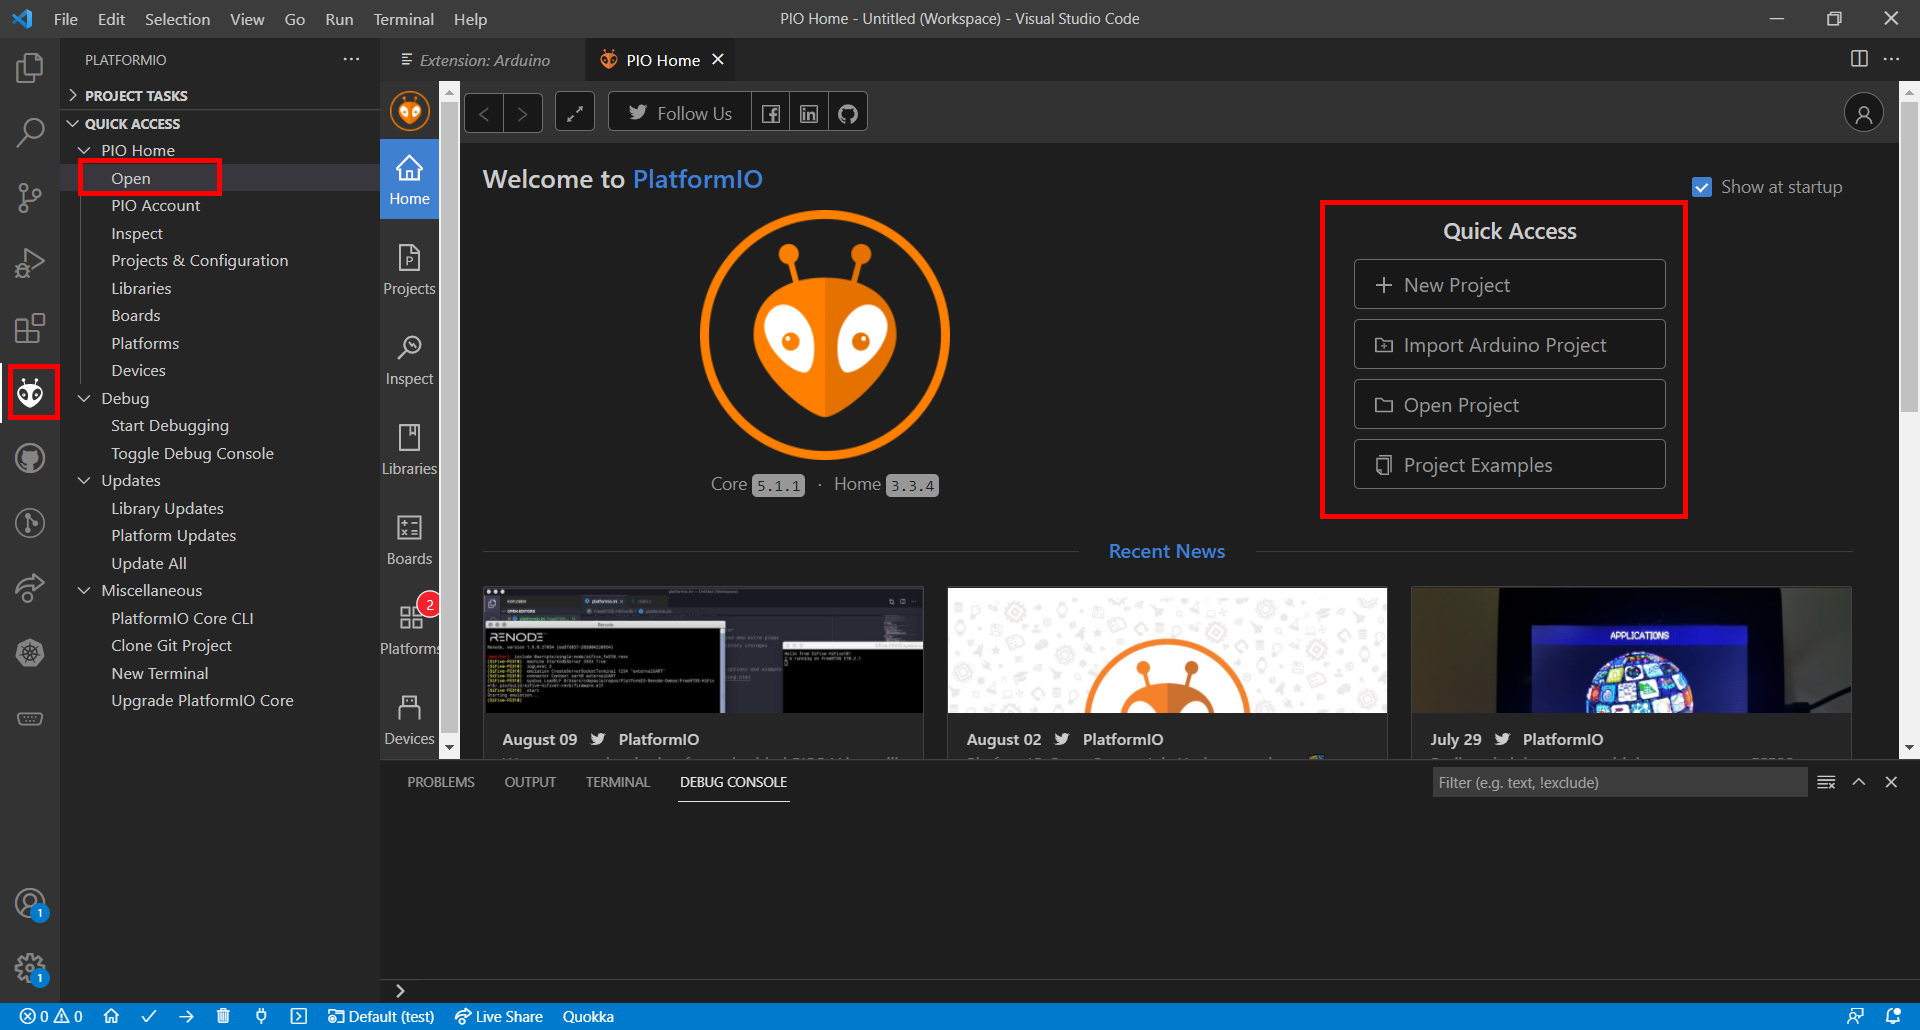This screenshot has width=1920, height=1030.
Task: Open the Inspect icon in PIO sidebar
Action: (409, 358)
